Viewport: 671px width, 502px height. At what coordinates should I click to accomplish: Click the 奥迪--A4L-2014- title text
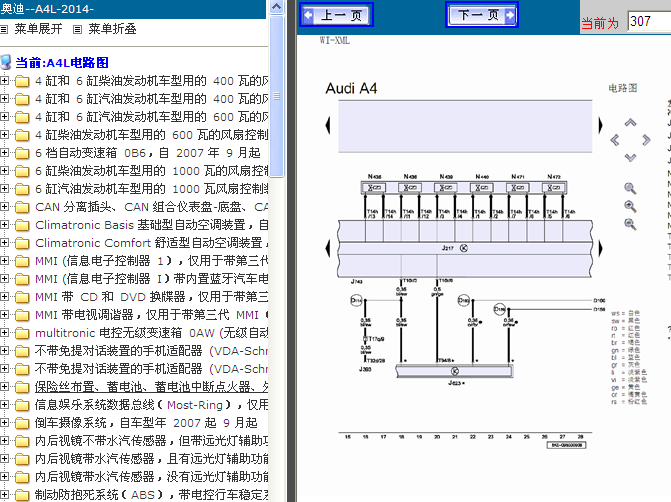[47, 9]
